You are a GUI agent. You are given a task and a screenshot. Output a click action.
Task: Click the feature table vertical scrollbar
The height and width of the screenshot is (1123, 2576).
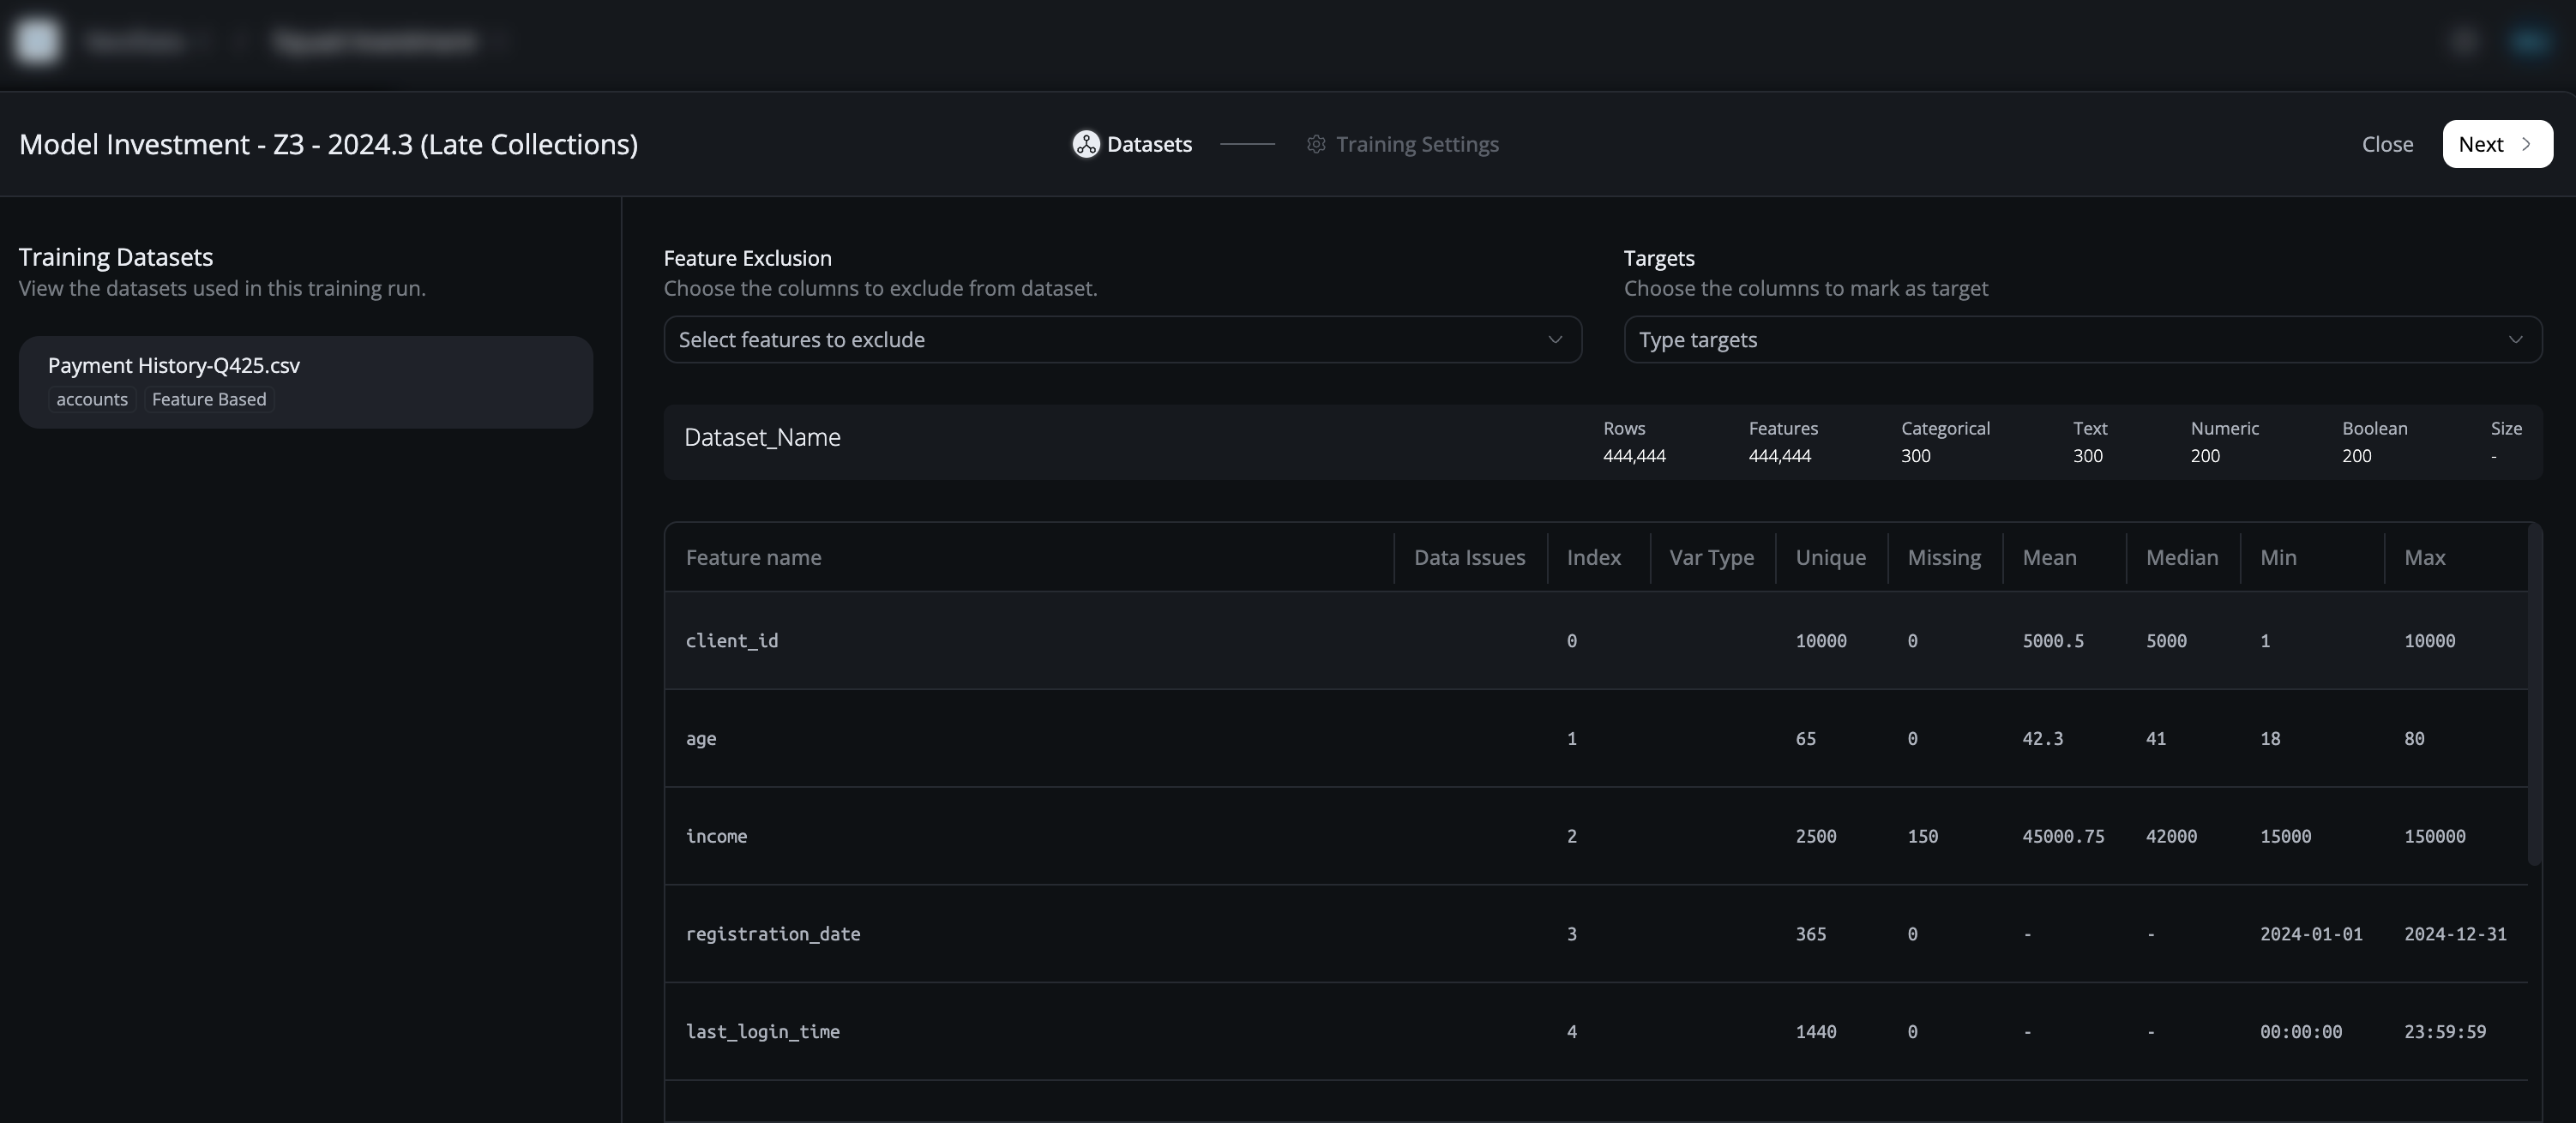tap(2534, 695)
